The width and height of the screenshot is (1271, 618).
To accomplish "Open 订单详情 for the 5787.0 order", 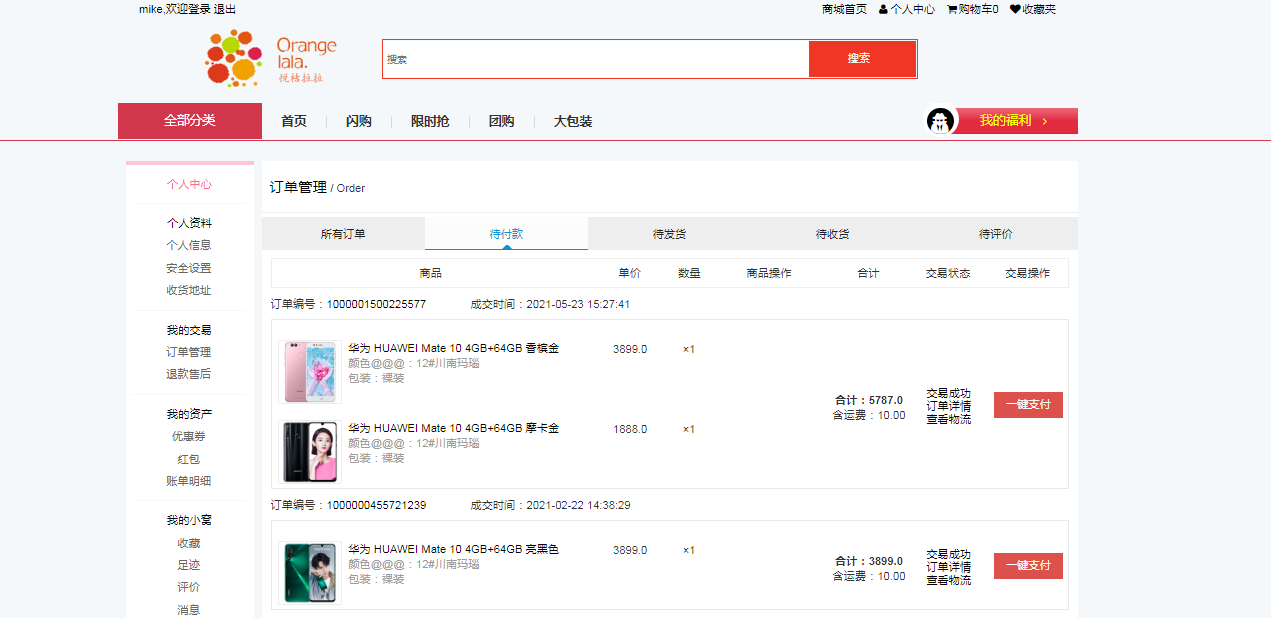I will coord(948,406).
